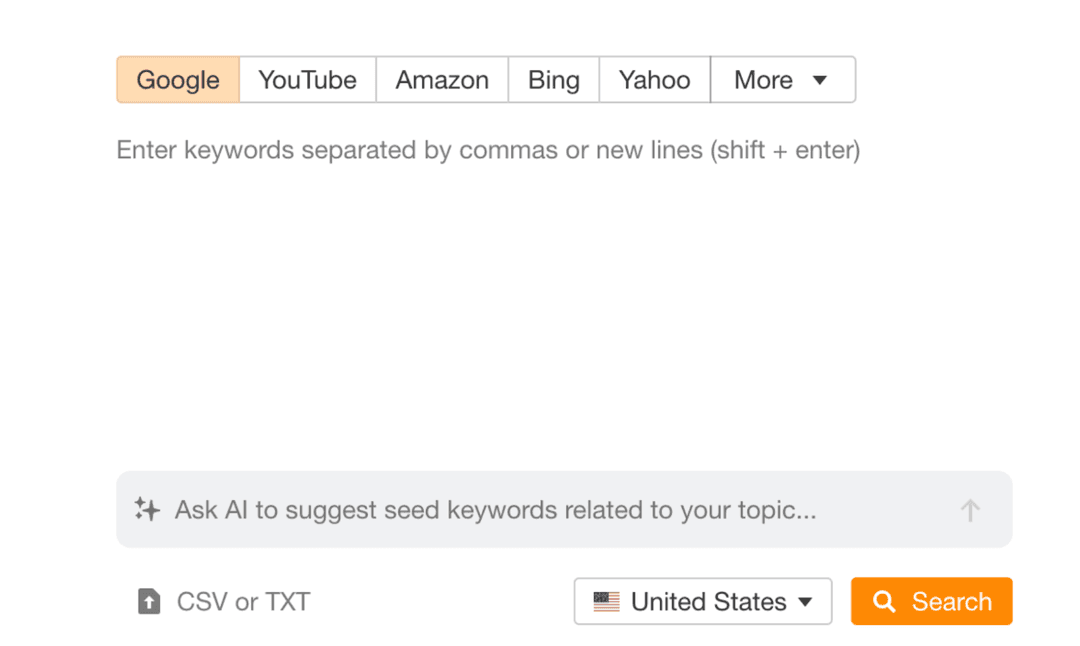Image resolution: width=1080 pixels, height=646 pixels.
Task: Open the More menu for extra search engines
Action: [782, 79]
